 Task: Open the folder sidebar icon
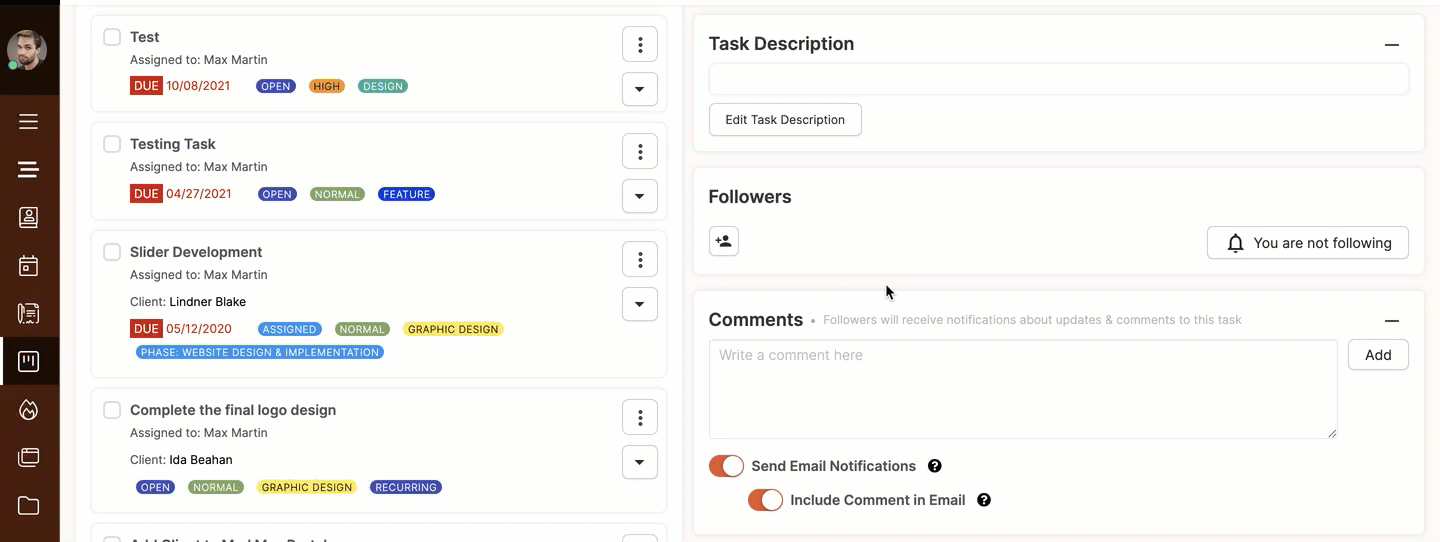pyautogui.click(x=28, y=505)
